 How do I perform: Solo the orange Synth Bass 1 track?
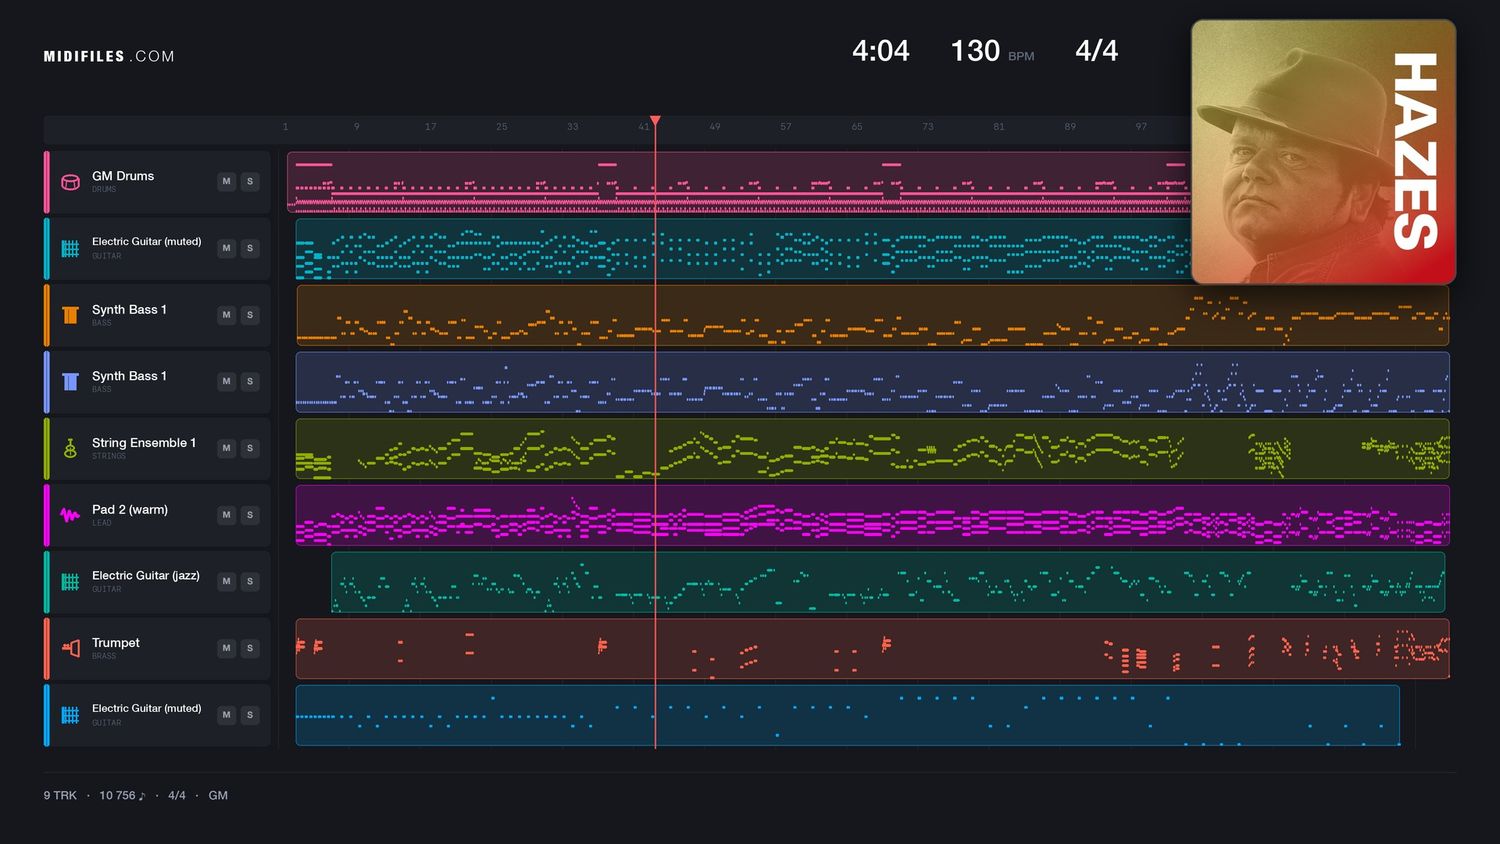[x=250, y=315]
